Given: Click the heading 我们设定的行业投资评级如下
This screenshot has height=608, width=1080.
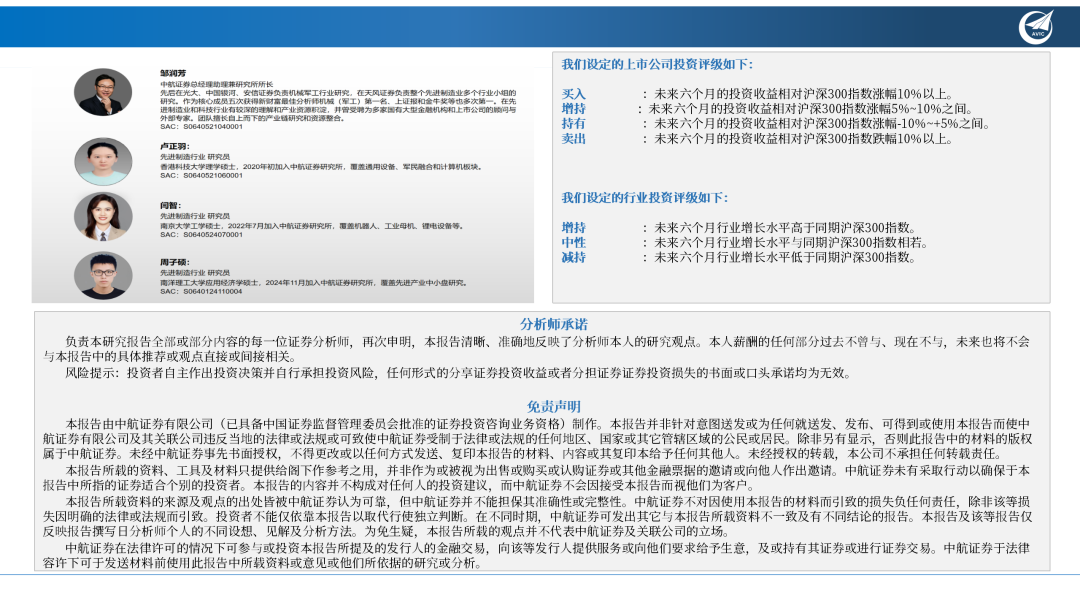Looking at the screenshot, I should coord(645,198).
